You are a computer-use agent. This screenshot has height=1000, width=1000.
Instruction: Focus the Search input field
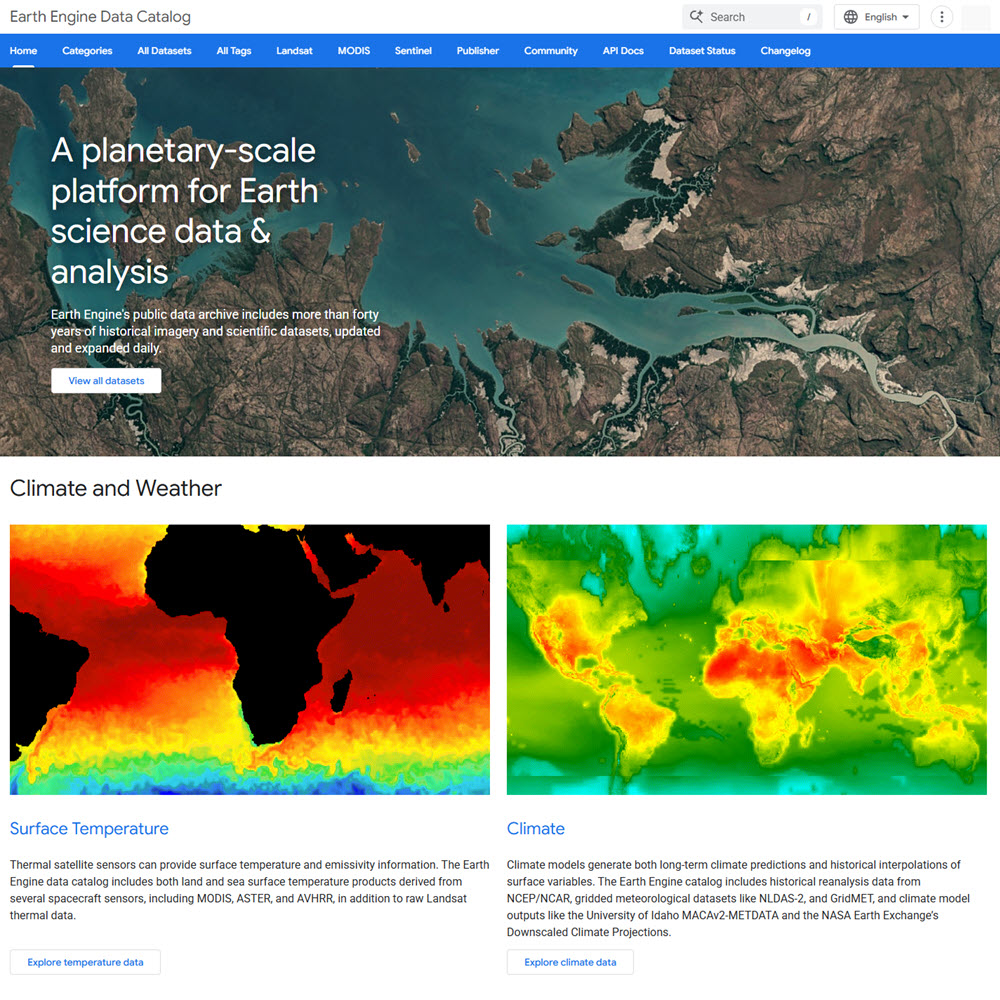(752, 17)
